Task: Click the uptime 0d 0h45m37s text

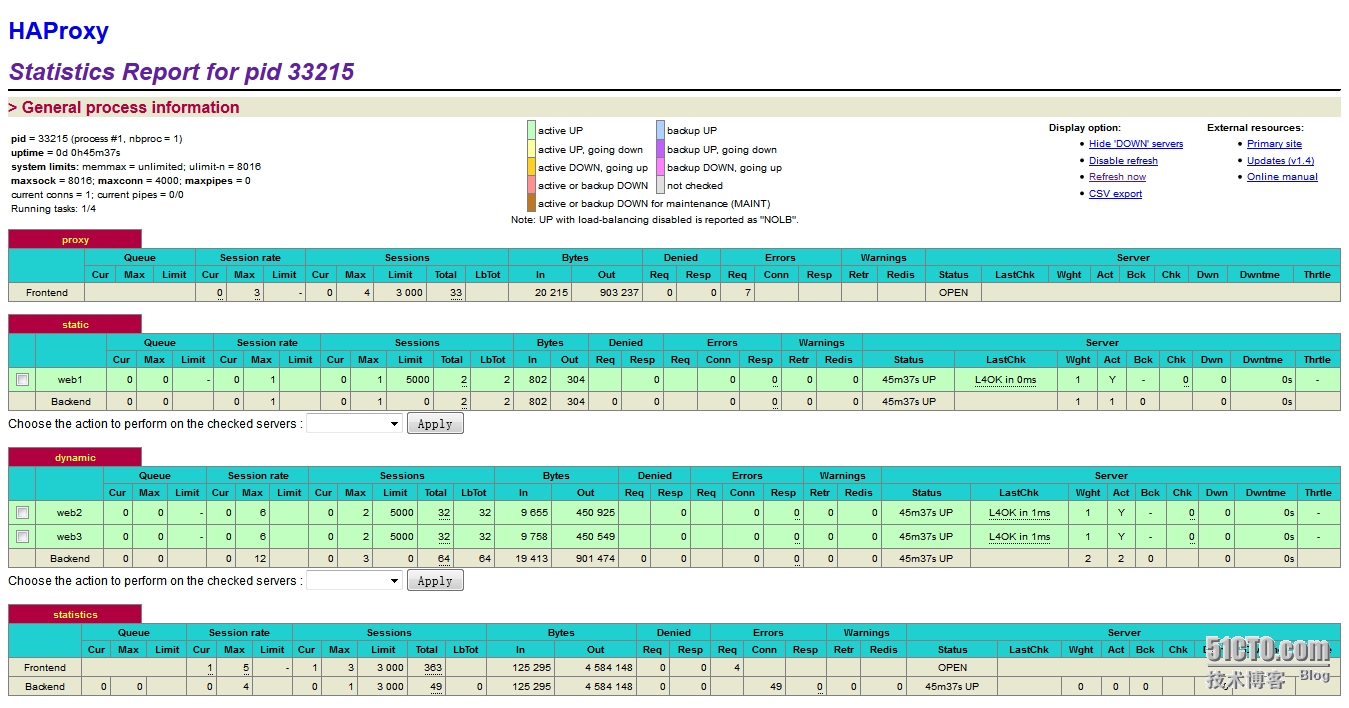Action: pos(66,152)
